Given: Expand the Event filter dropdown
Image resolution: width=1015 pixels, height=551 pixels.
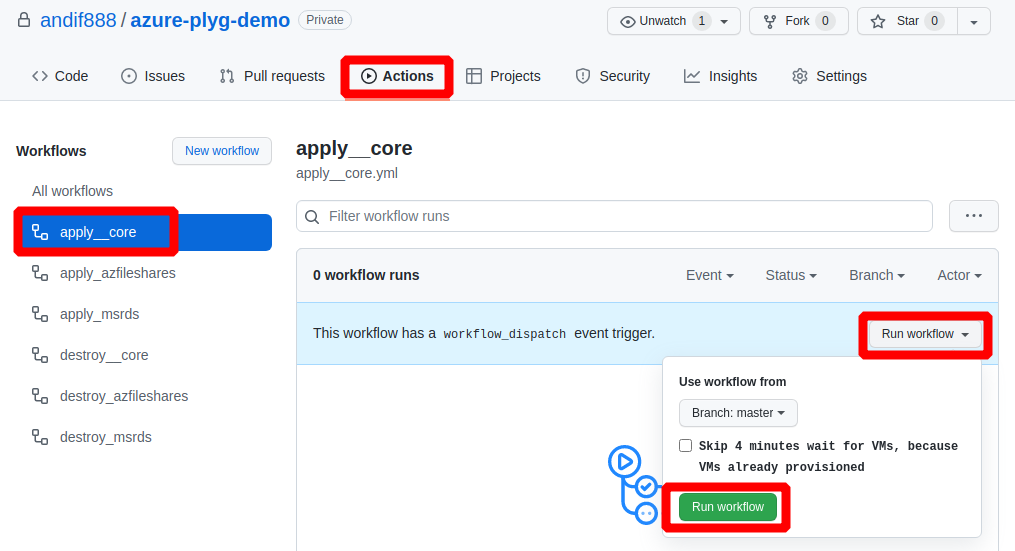Looking at the screenshot, I should click(709, 275).
